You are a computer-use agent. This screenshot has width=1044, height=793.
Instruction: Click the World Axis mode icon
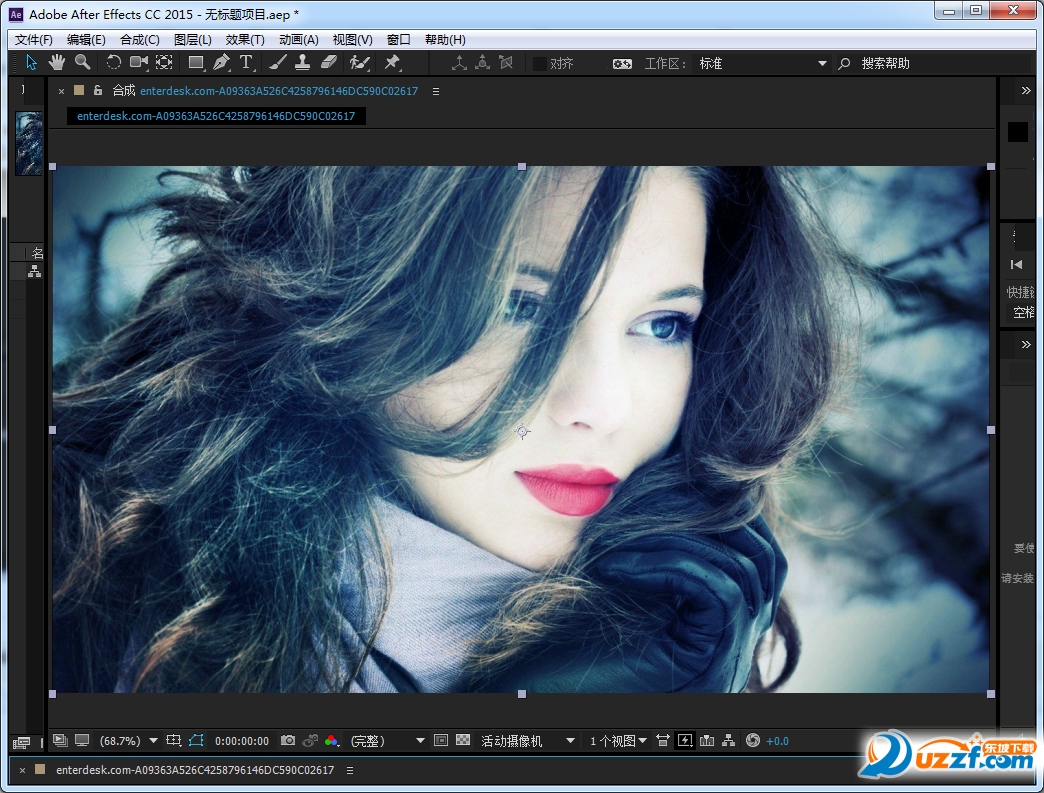tap(483, 63)
